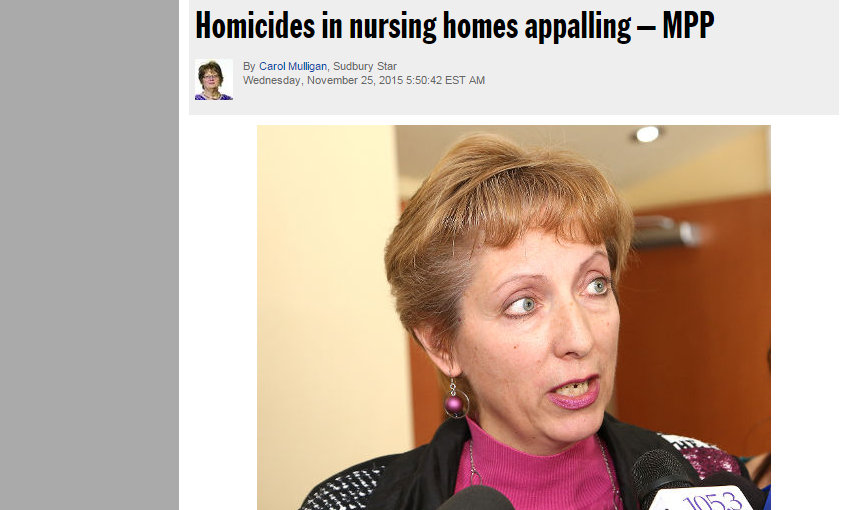Click the word appalling in the headline
The height and width of the screenshot is (510, 849).
(578, 27)
